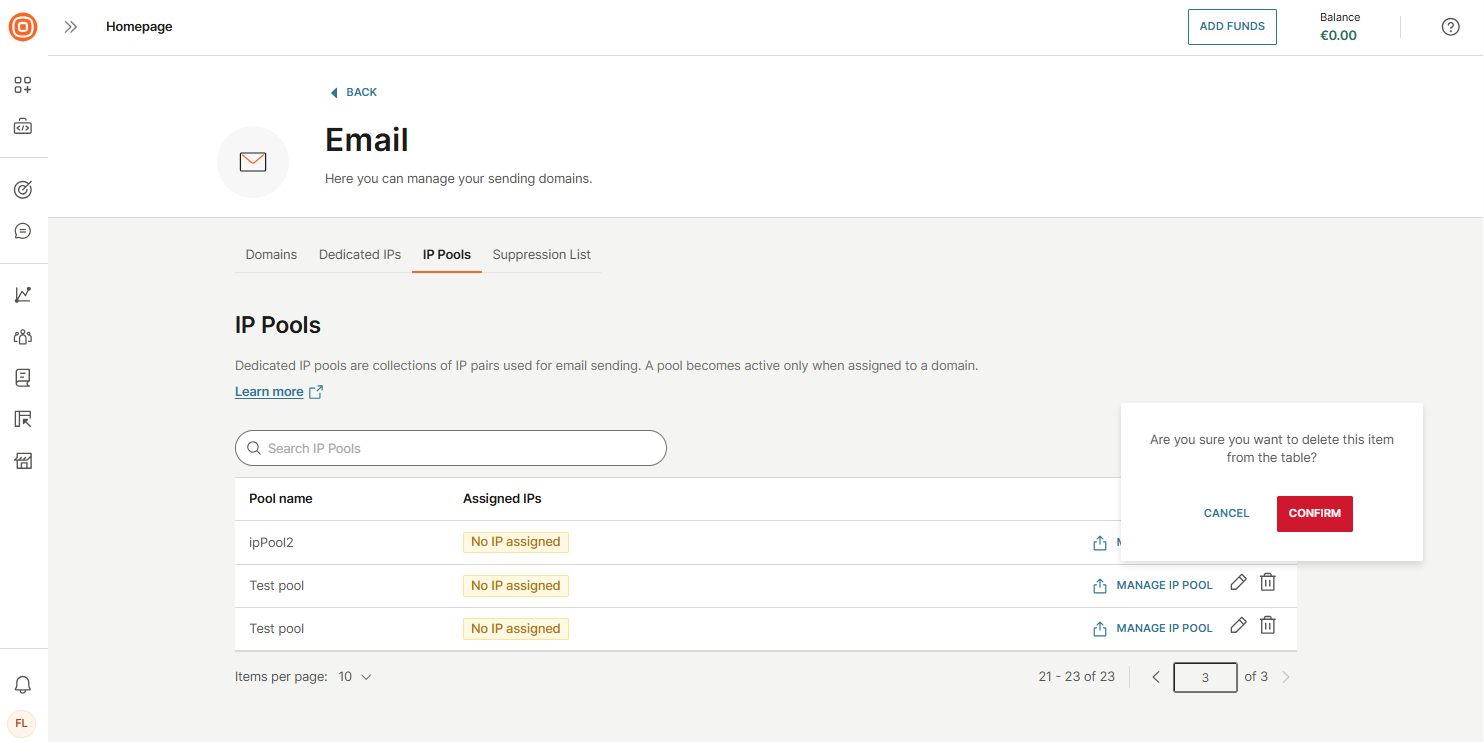Open the help question mark icon

click(x=1450, y=27)
